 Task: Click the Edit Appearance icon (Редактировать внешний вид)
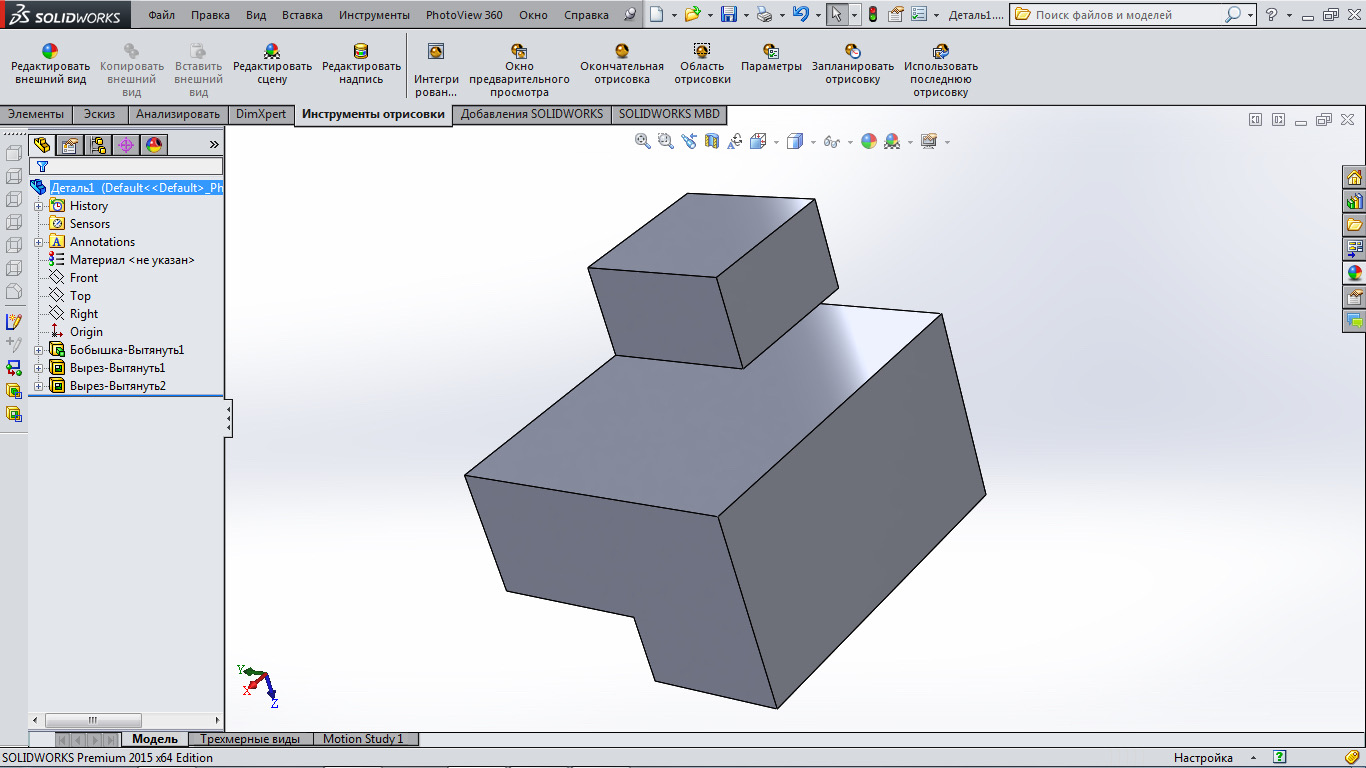[50, 52]
